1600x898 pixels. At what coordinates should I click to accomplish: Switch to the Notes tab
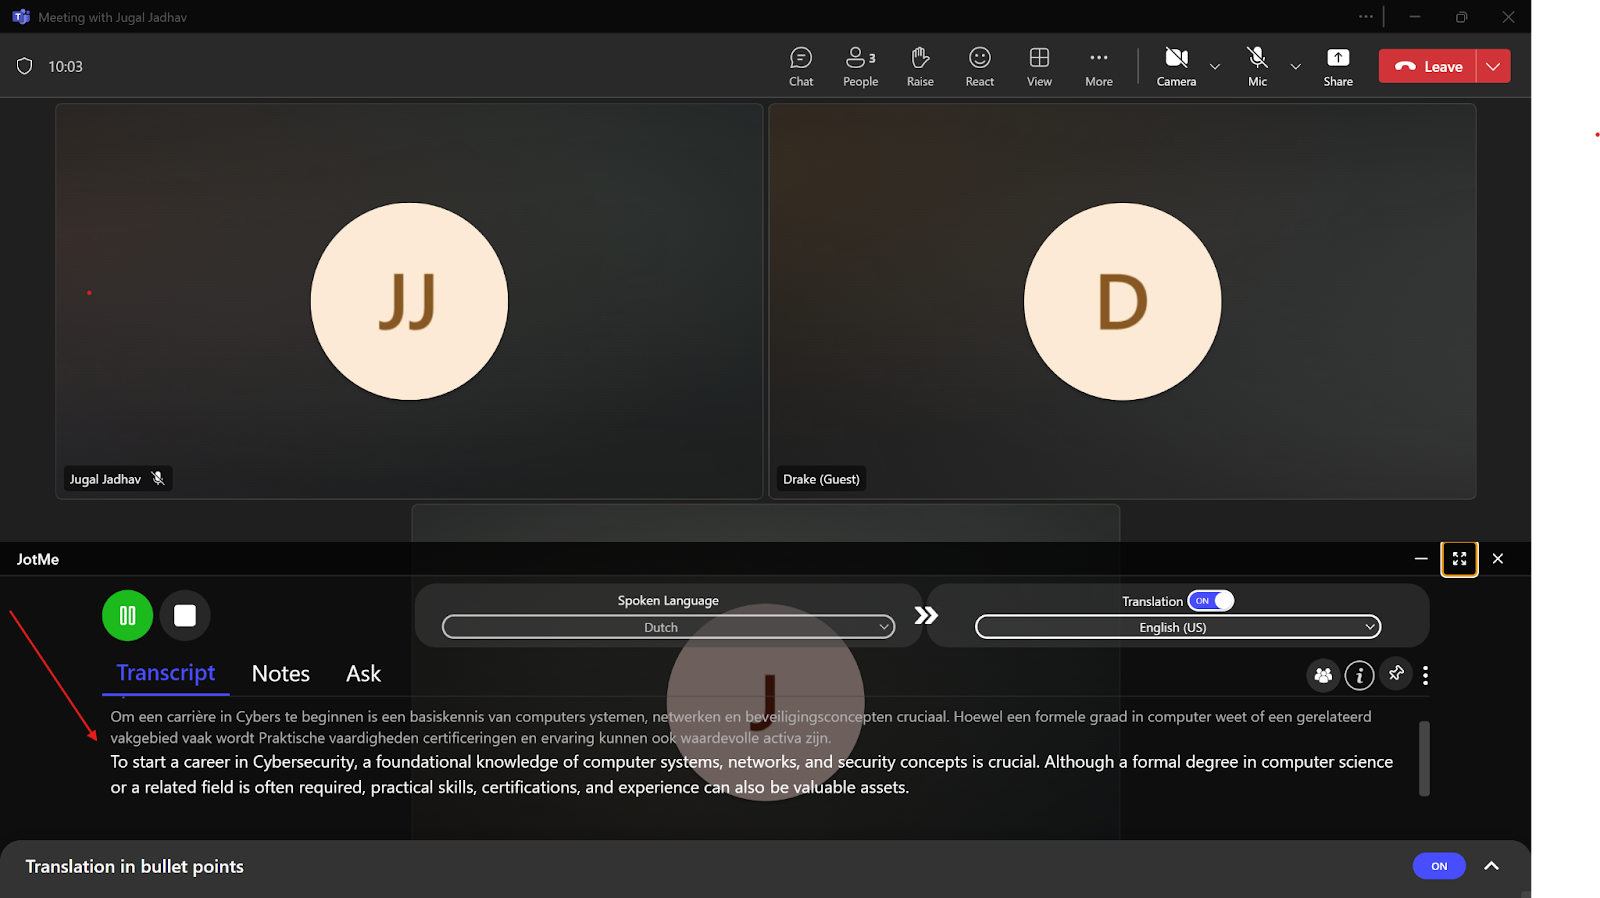pos(281,674)
